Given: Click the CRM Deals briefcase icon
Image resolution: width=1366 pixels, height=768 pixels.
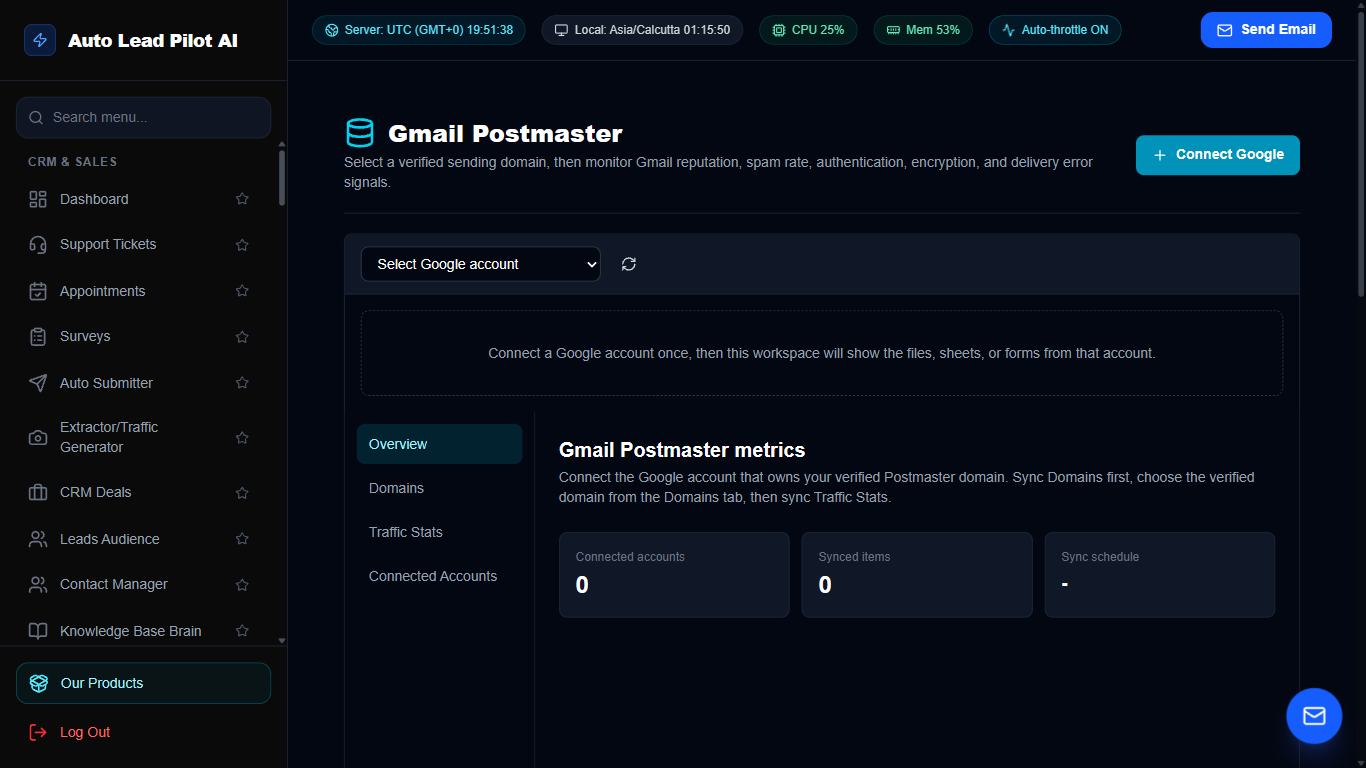Looking at the screenshot, I should click(x=38, y=492).
